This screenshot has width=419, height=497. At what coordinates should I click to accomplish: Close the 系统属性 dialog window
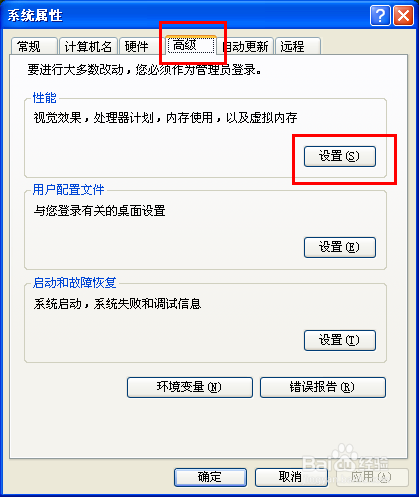point(403,15)
